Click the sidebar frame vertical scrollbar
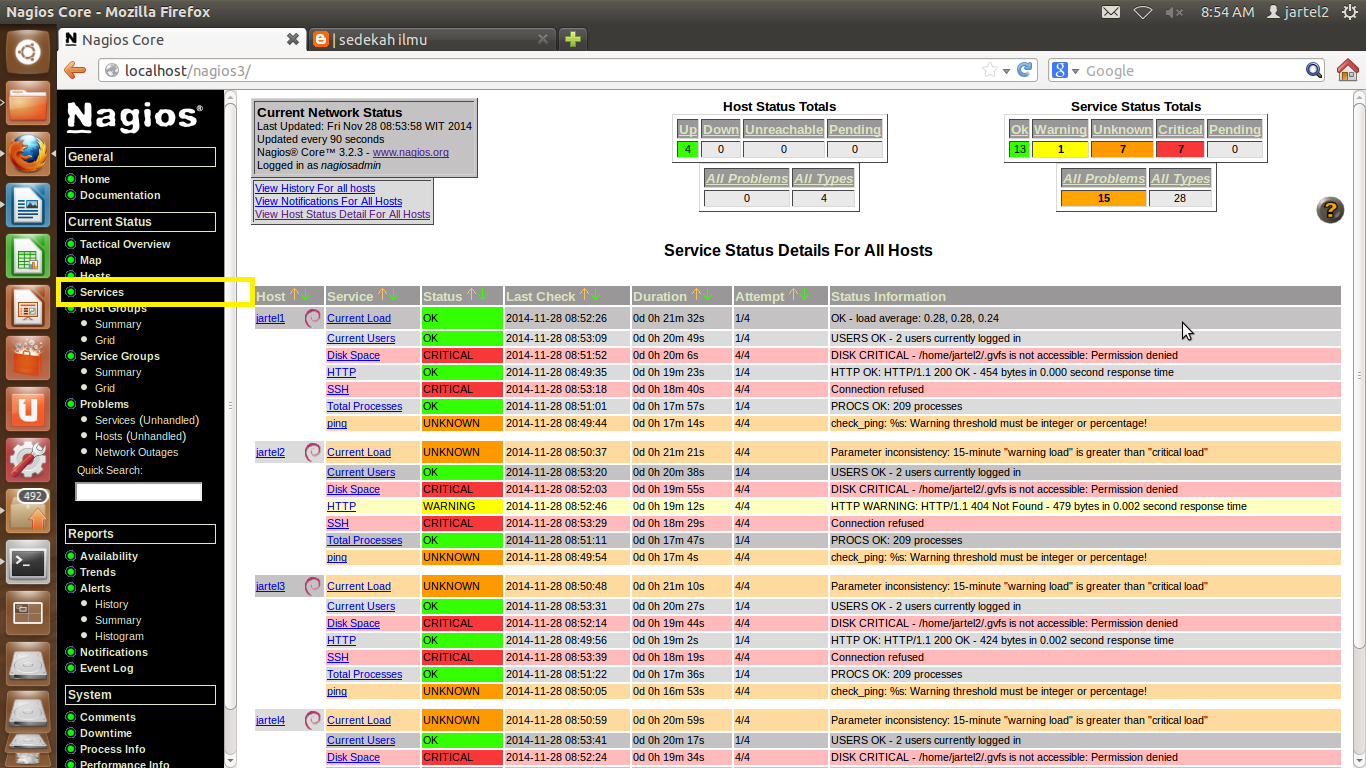Screen dimensions: 1366x768 (x=230, y=430)
